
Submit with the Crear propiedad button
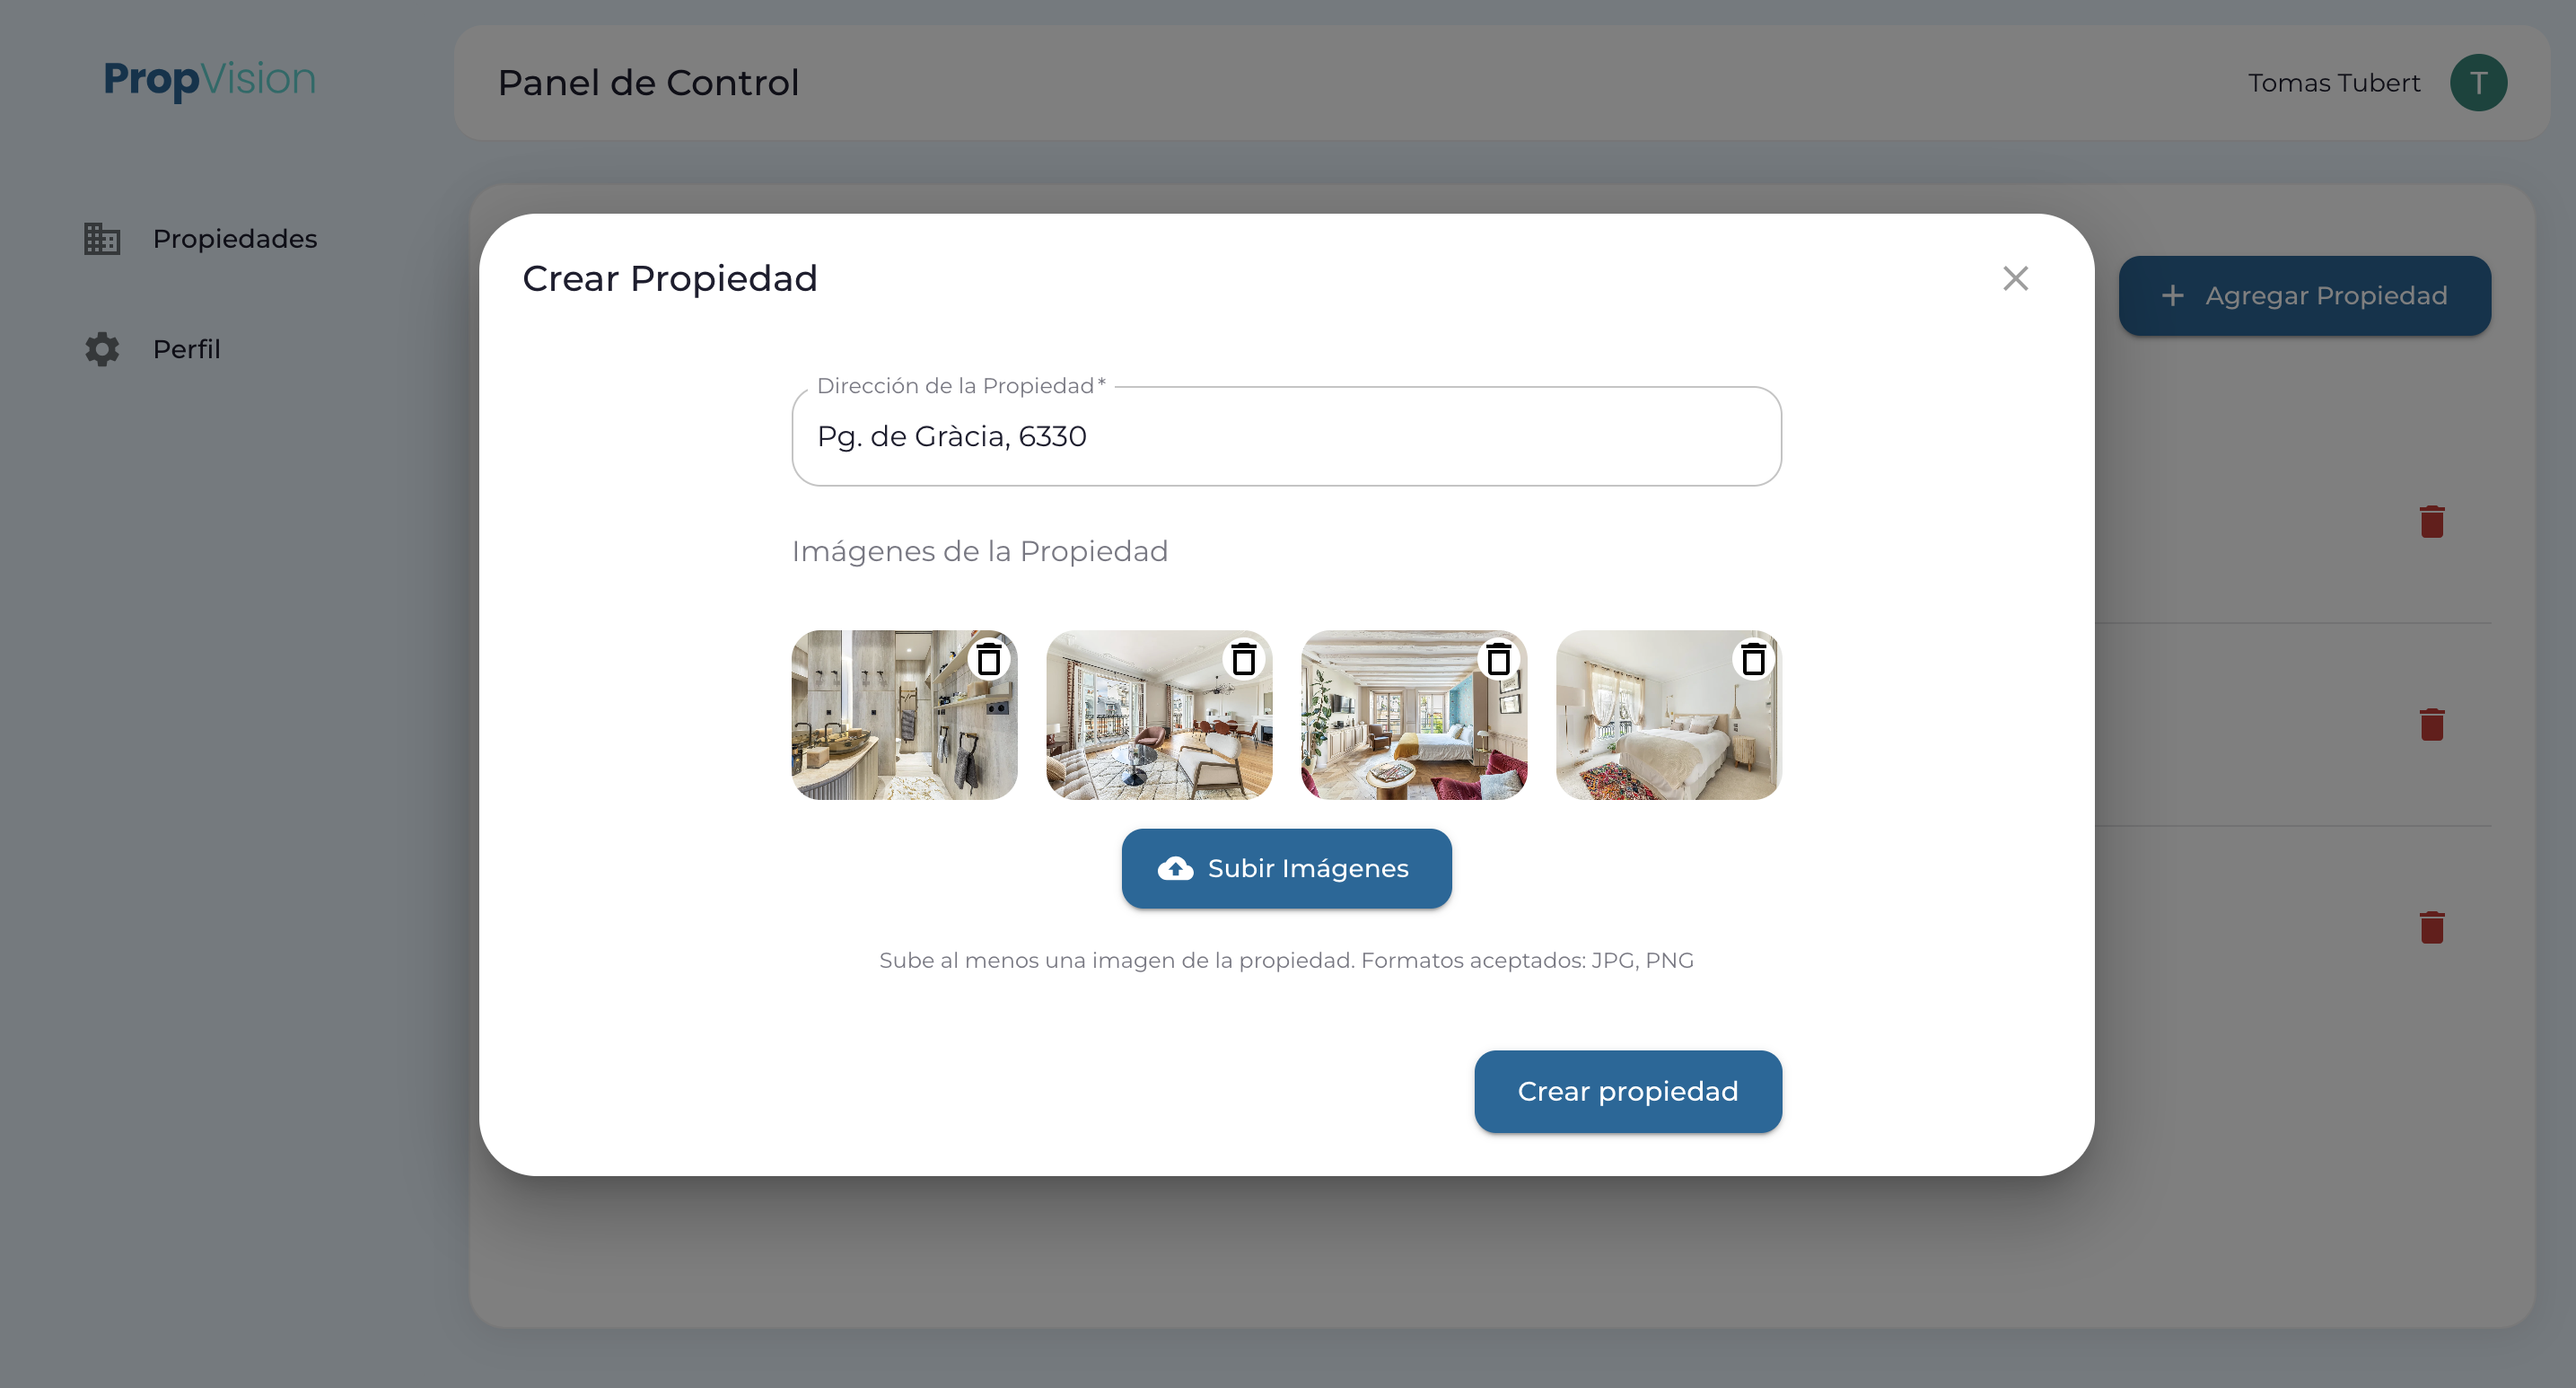(x=1628, y=1091)
